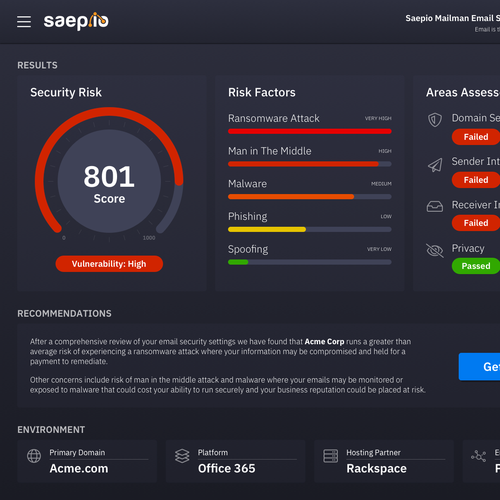Click the Platform label
Viewport: 500px width, 500px height.
(x=213, y=453)
